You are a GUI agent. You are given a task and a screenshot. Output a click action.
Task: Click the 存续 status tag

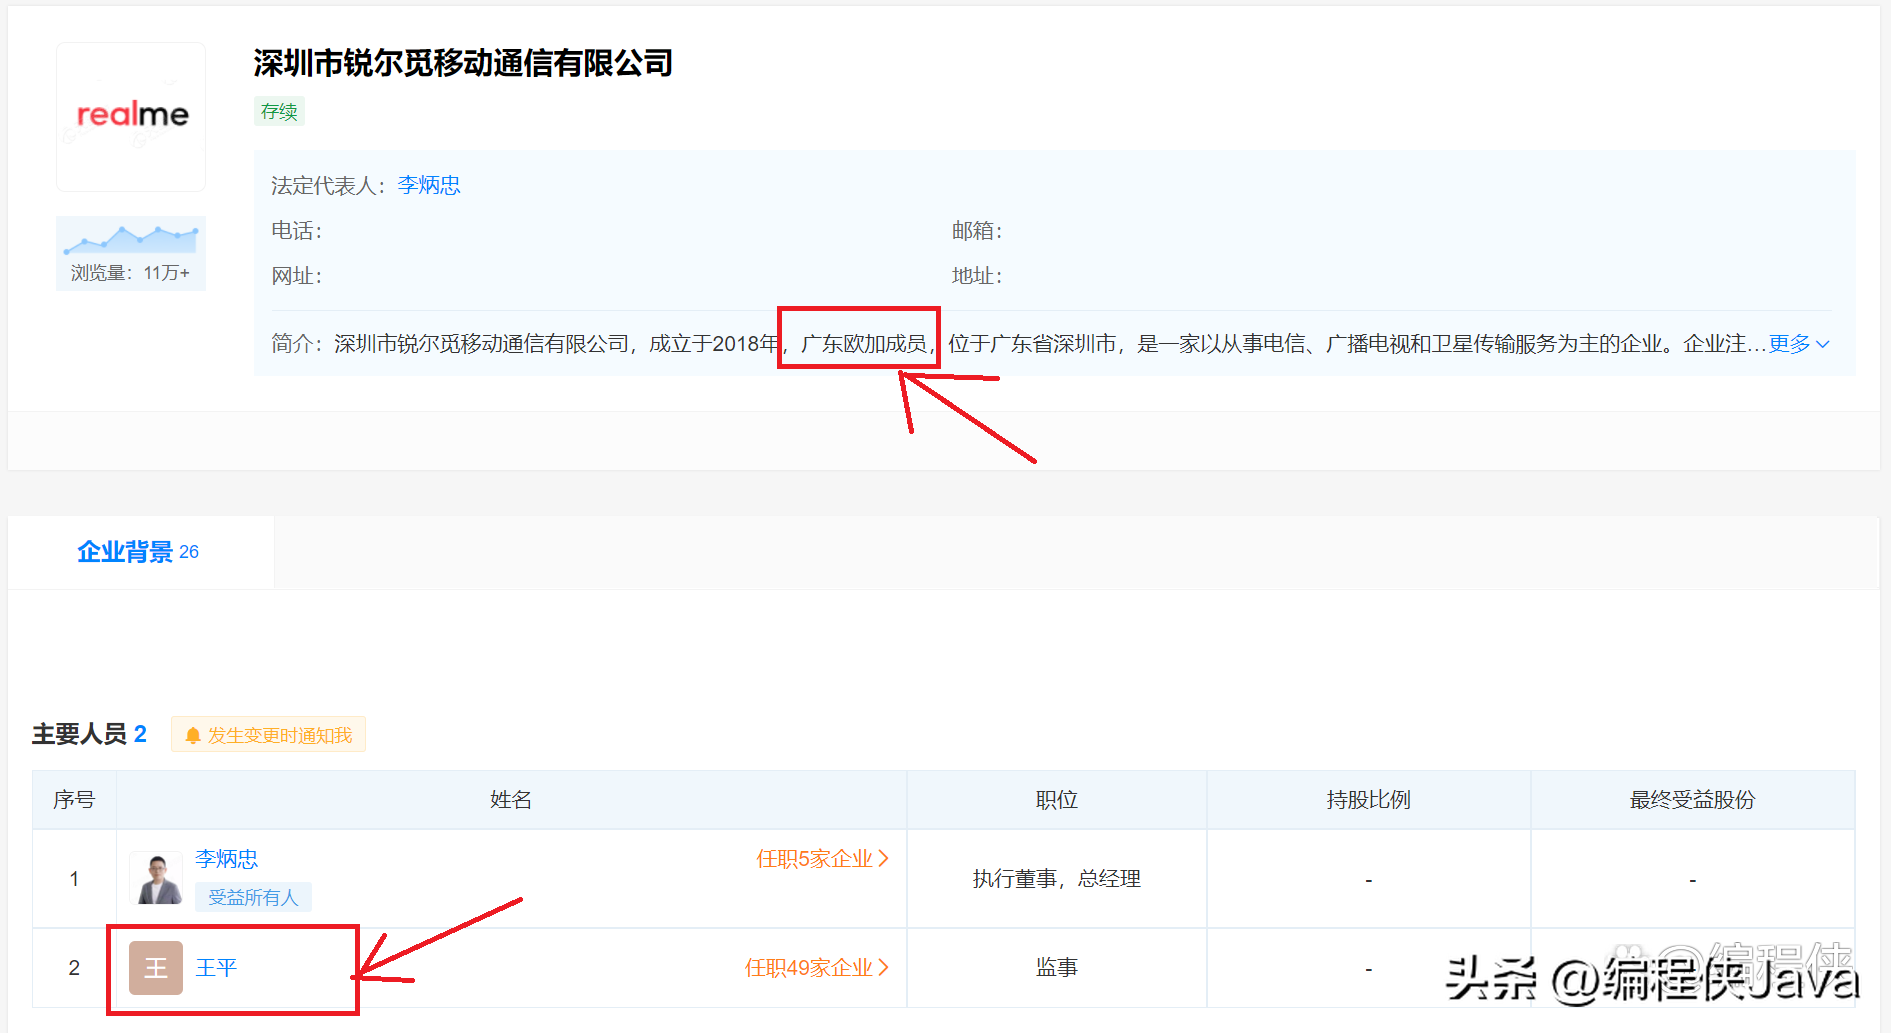279,112
